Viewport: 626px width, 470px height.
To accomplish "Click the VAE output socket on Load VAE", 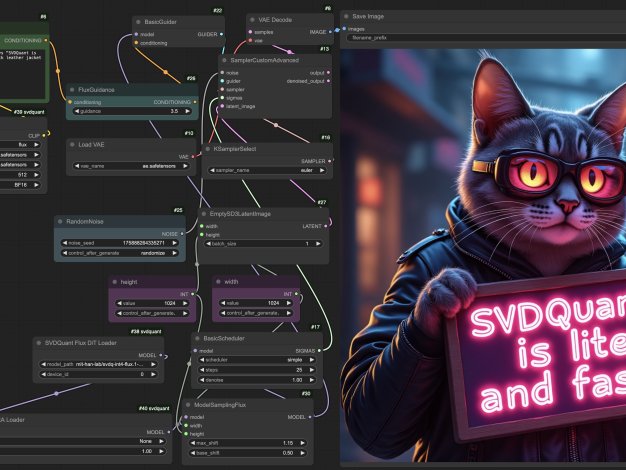I will (193, 157).
